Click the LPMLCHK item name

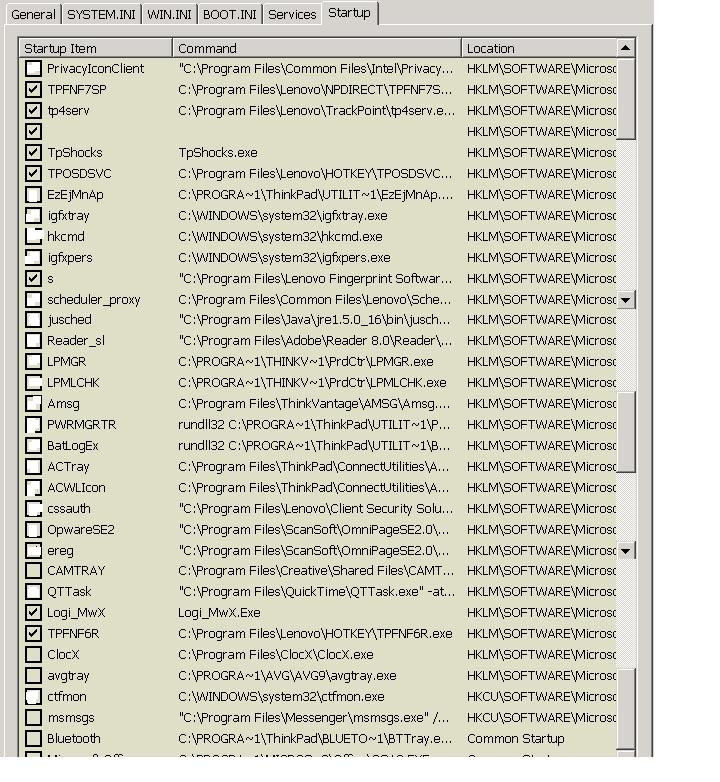(73, 383)
